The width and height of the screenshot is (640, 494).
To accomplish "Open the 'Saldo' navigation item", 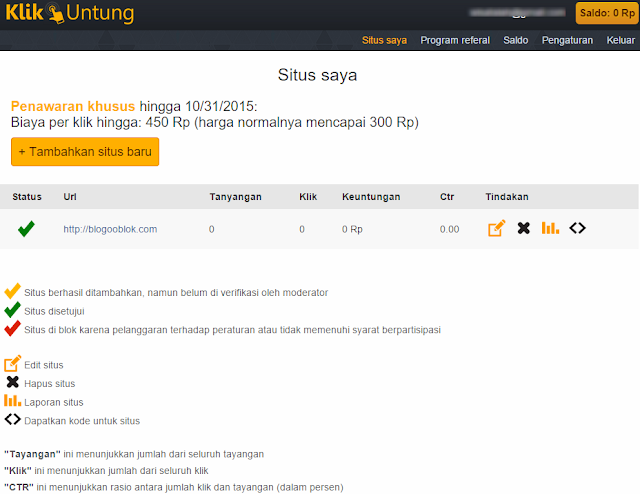I will tap(516, 40).
